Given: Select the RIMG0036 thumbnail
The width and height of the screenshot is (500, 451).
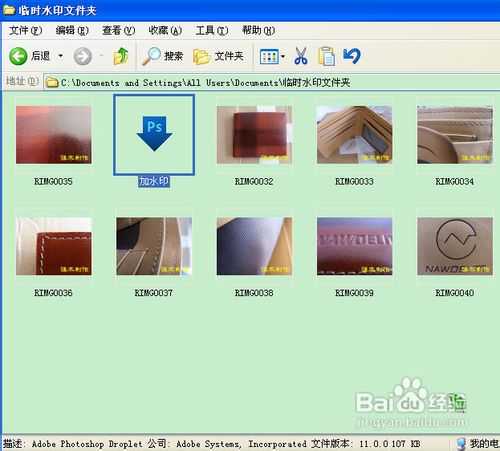Looking at the screenshot, I should pos(54,246).
